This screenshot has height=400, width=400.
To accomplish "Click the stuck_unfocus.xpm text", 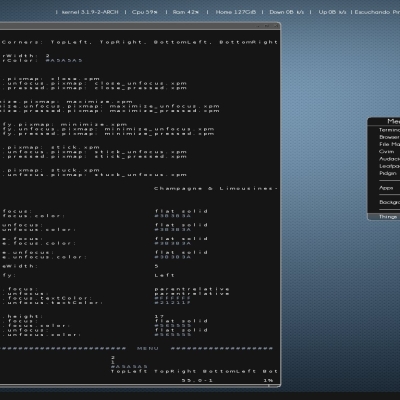I will 140,175.
